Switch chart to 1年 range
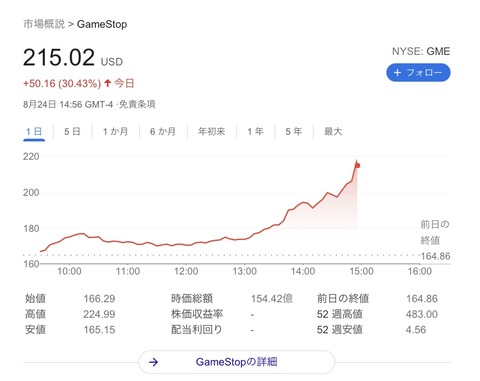 [x=255, y=131]
